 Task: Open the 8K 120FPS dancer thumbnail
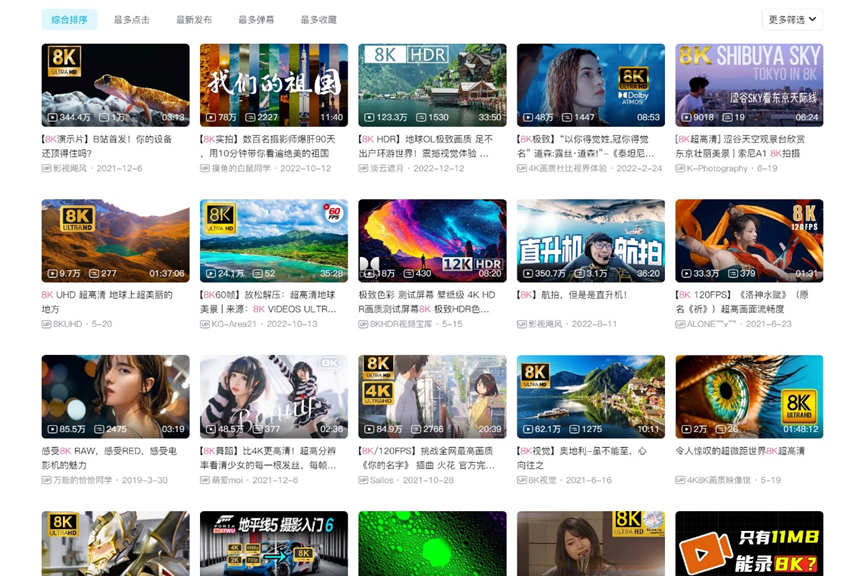point(749,241)
